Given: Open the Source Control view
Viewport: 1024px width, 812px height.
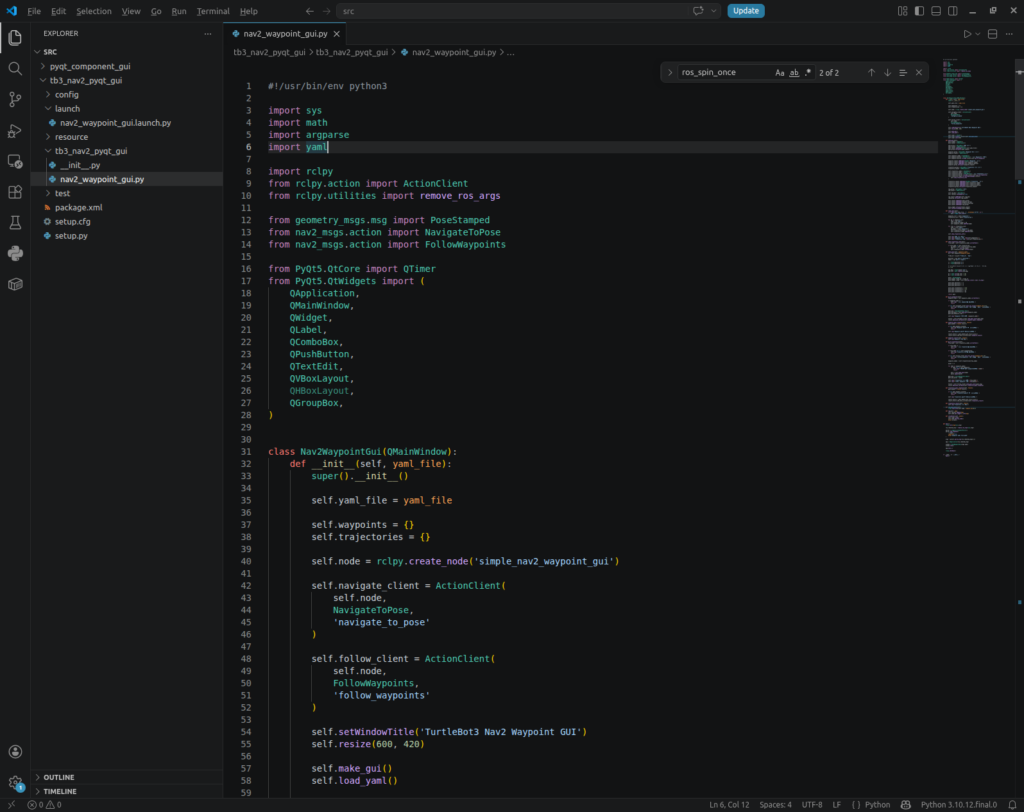Looking at the screenshot, I should [15, 99].
